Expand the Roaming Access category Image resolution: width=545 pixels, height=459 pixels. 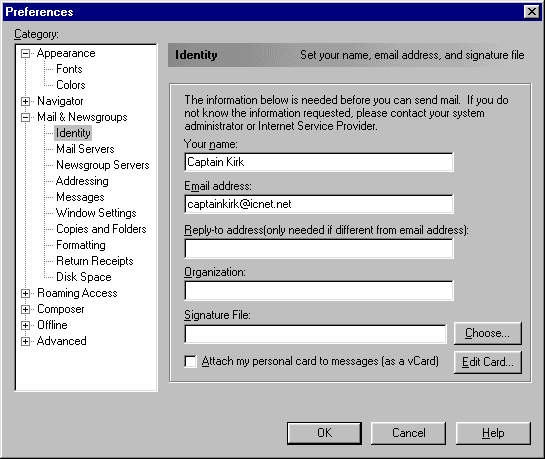25,293
